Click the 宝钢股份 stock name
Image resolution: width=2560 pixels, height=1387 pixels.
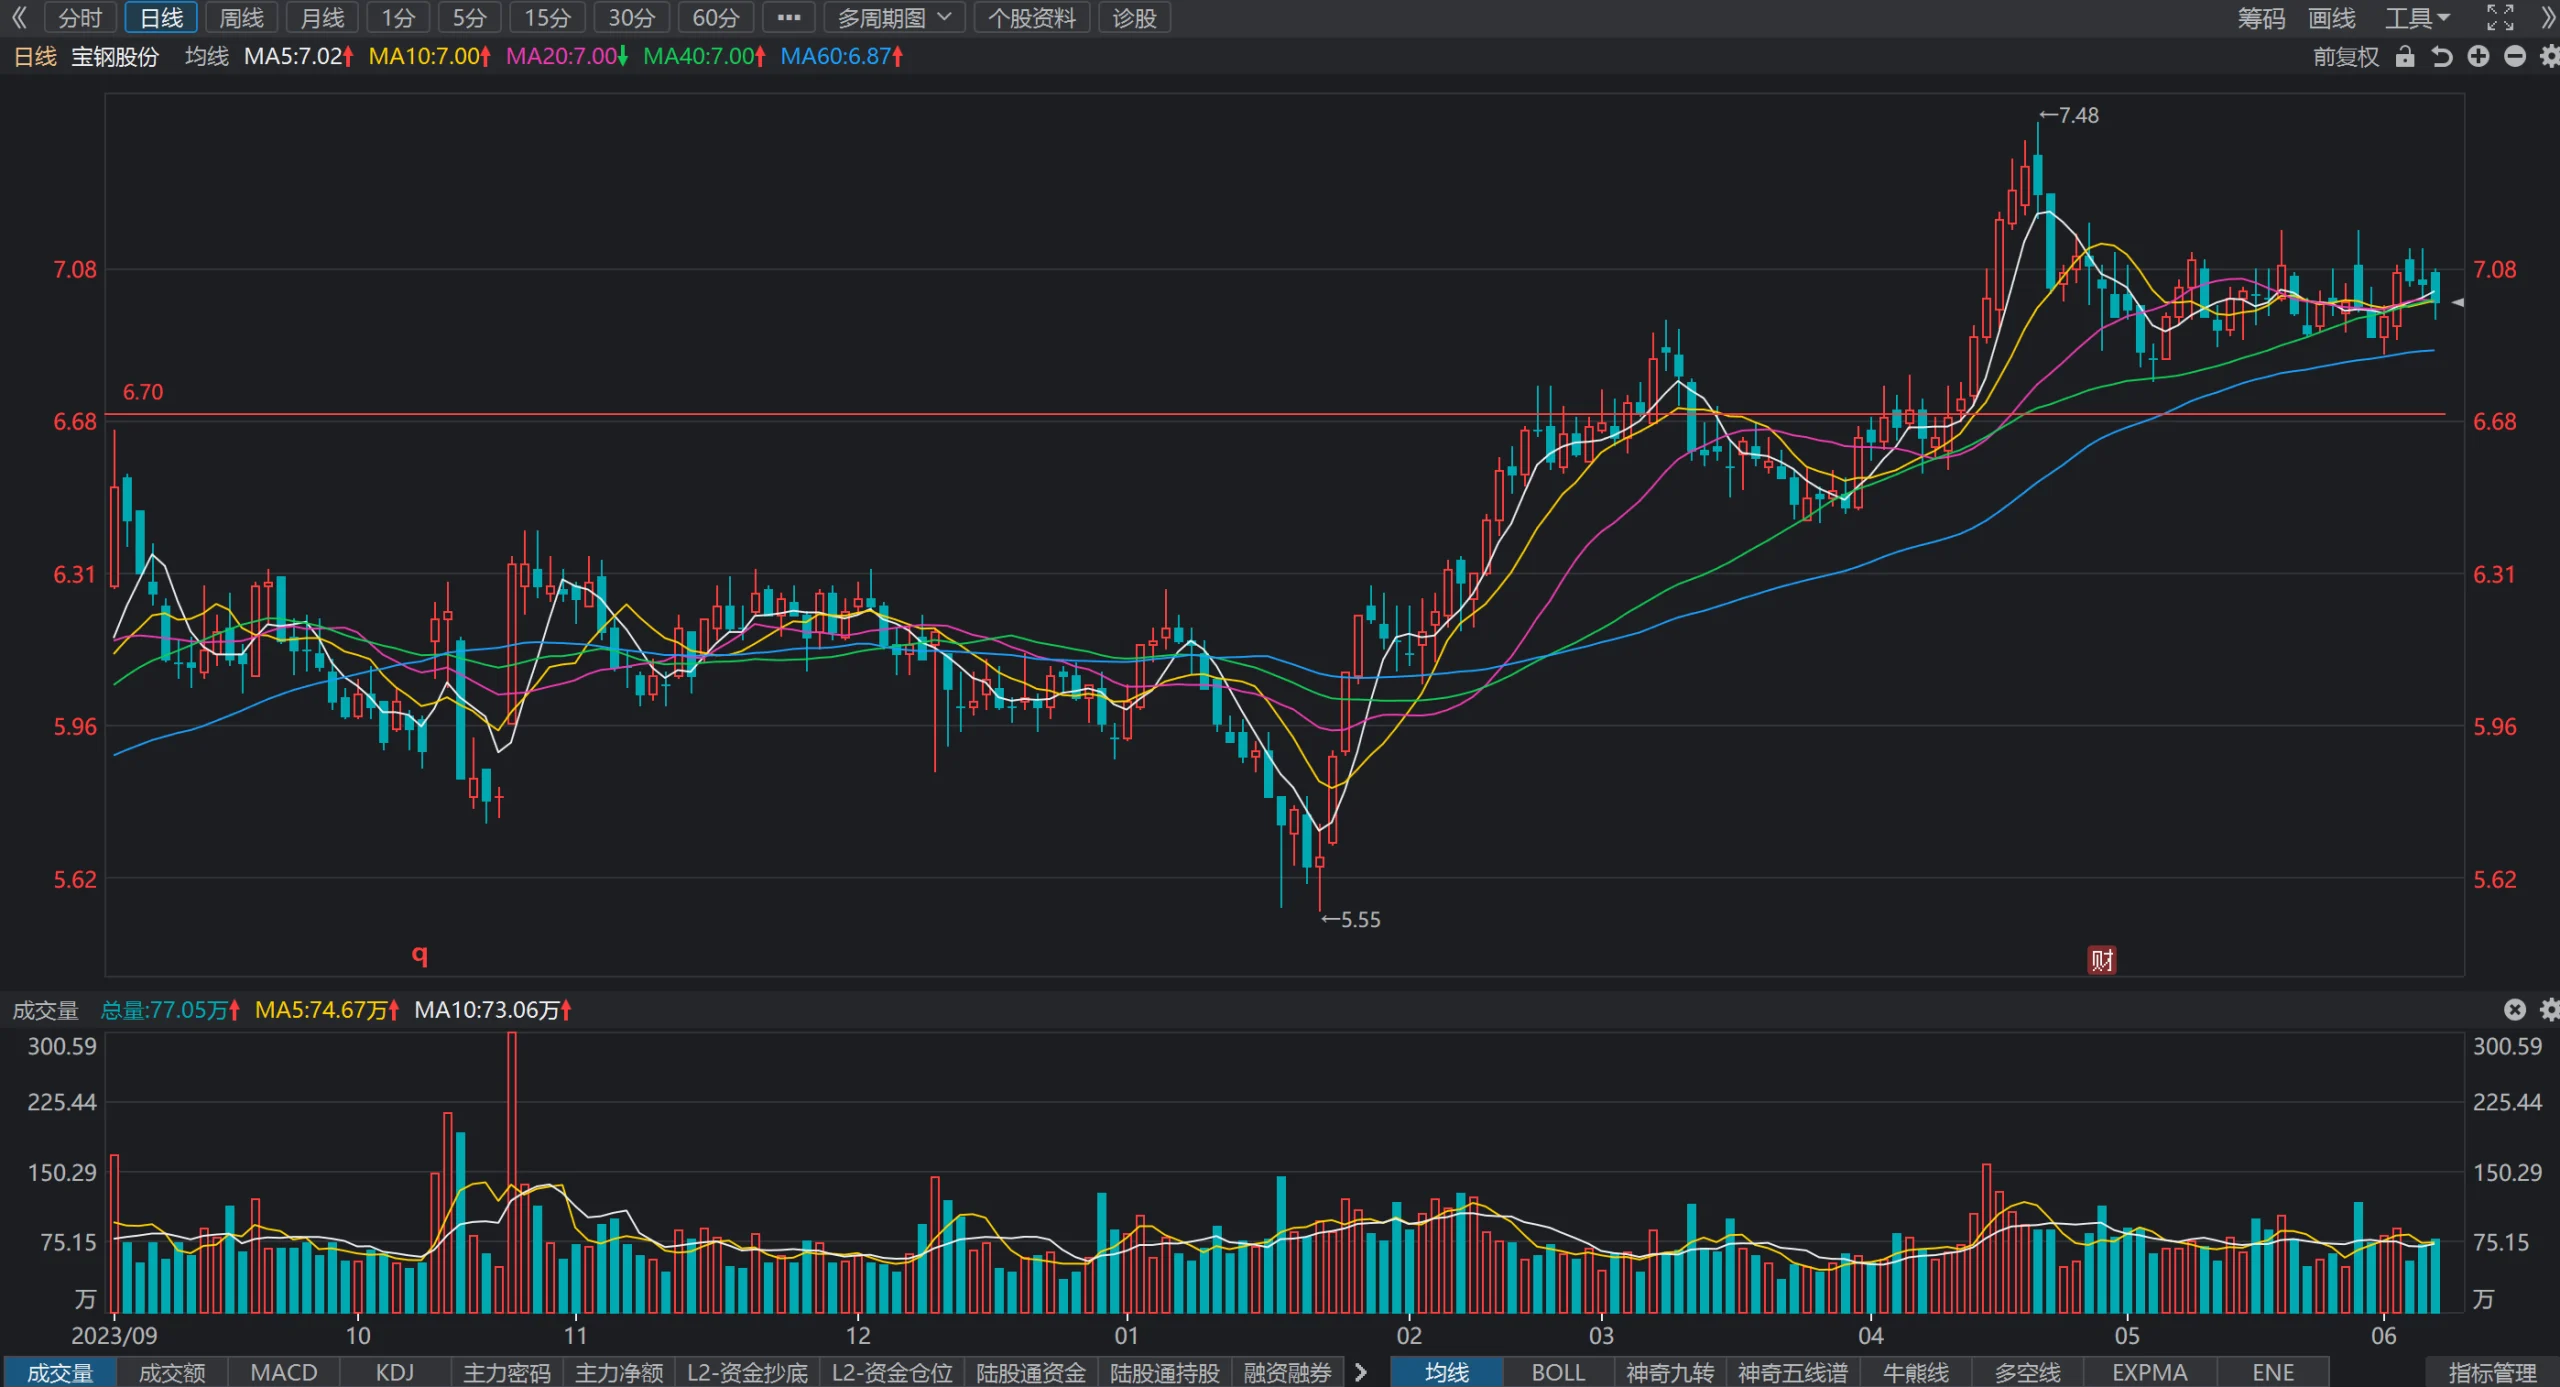tap(115, 56)
